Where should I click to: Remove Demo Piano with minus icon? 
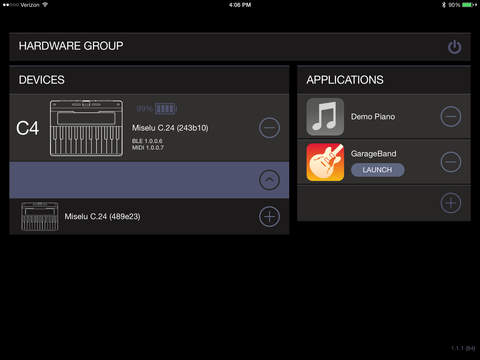click(451, 117)
